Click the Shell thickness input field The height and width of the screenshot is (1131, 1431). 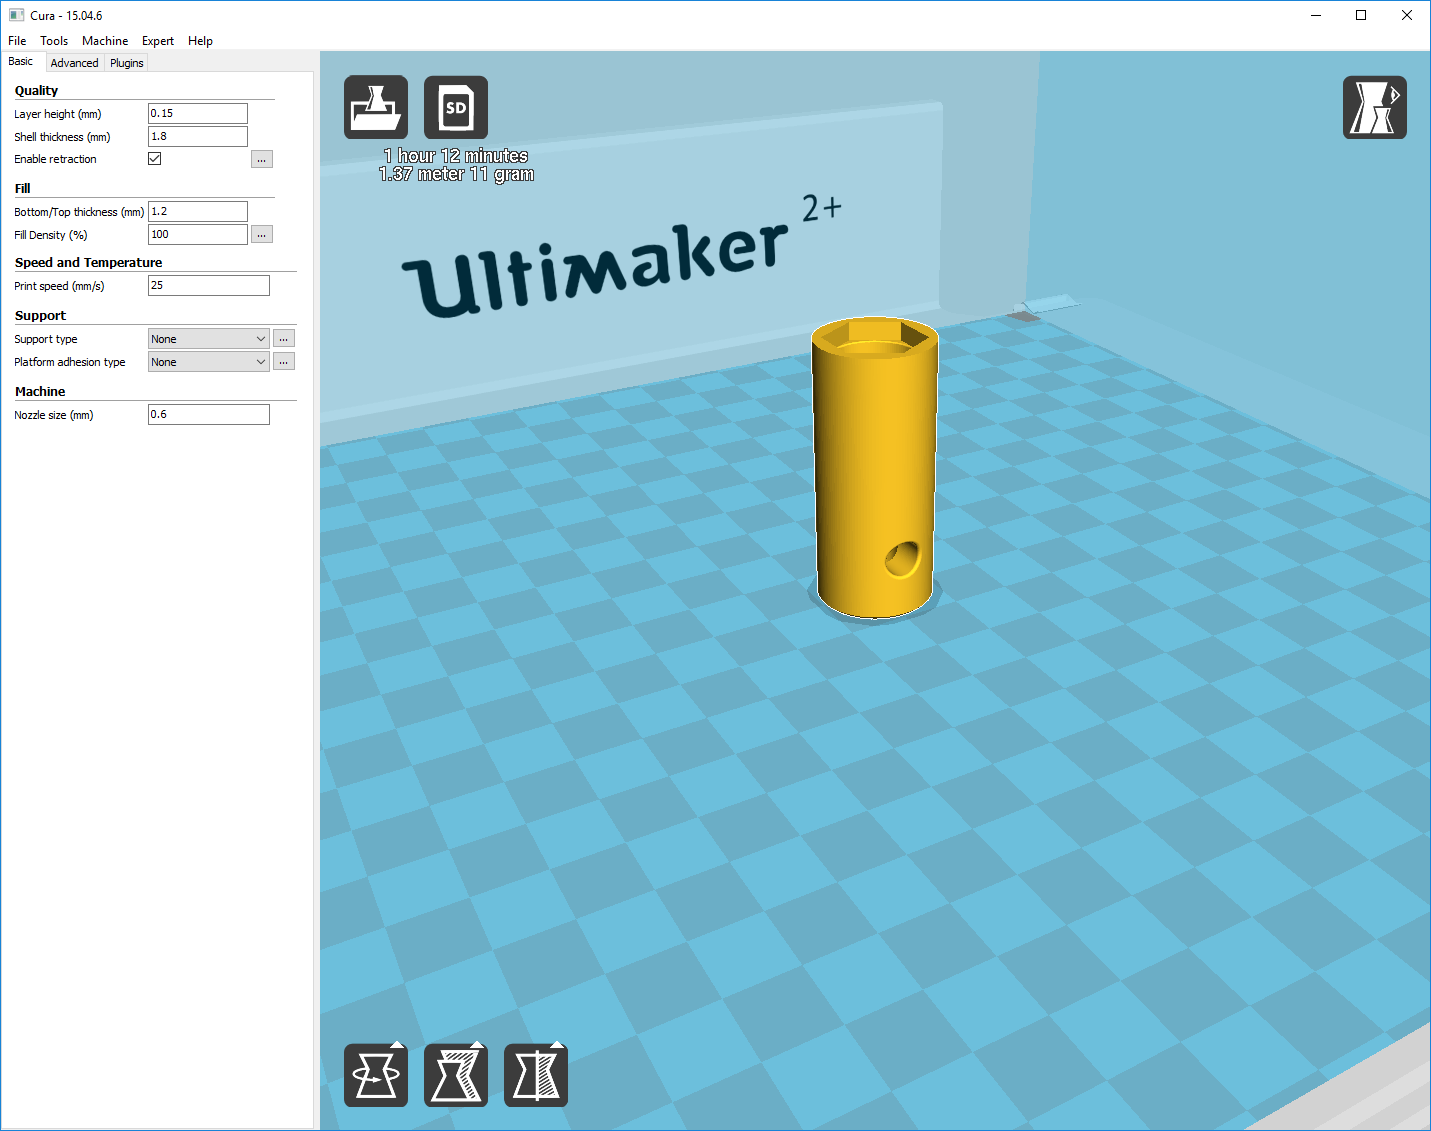198,137
